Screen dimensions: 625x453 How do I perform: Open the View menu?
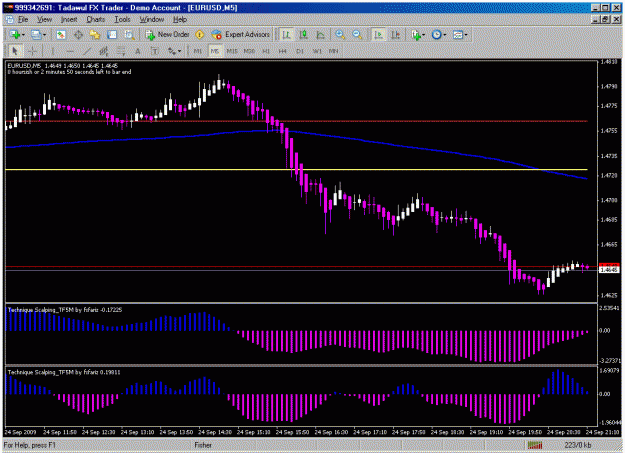[44, 20]
